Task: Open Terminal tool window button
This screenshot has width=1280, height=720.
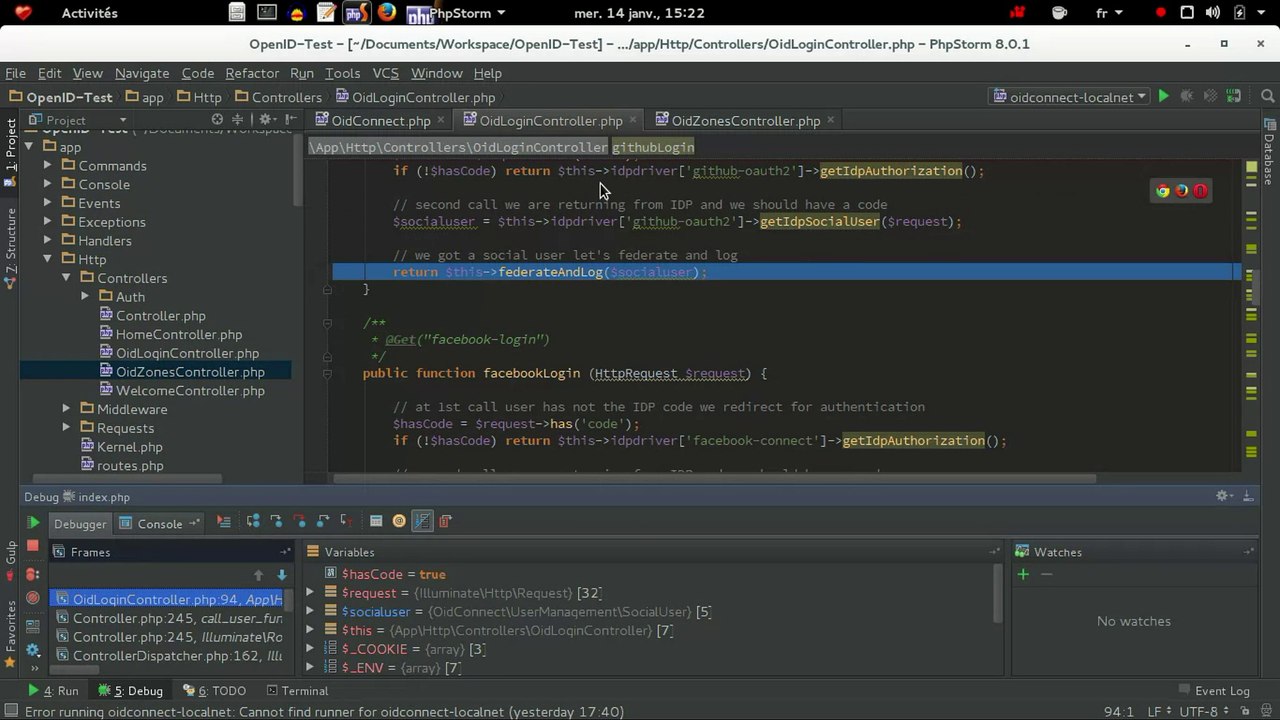Action: 296,690
